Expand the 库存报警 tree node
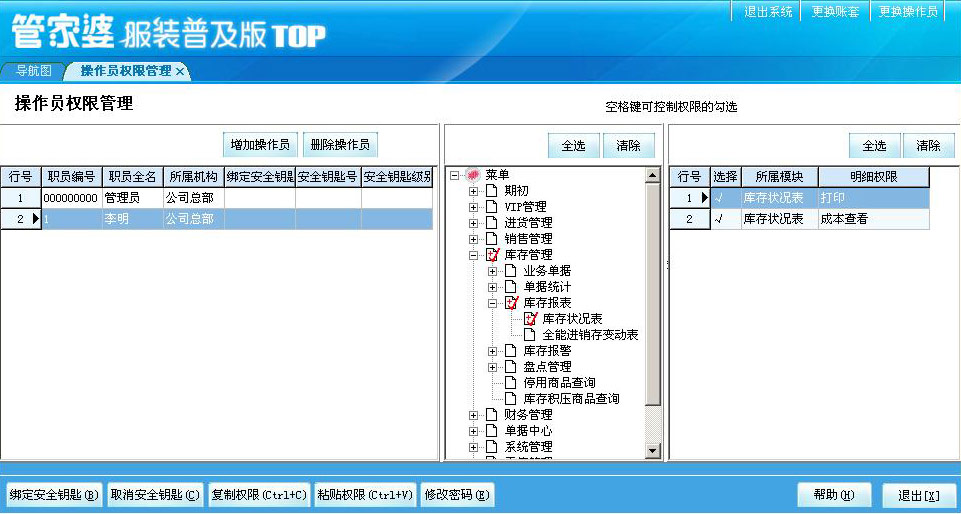The width and height of the screenshot is (961, 514). [x=492, y=351]
